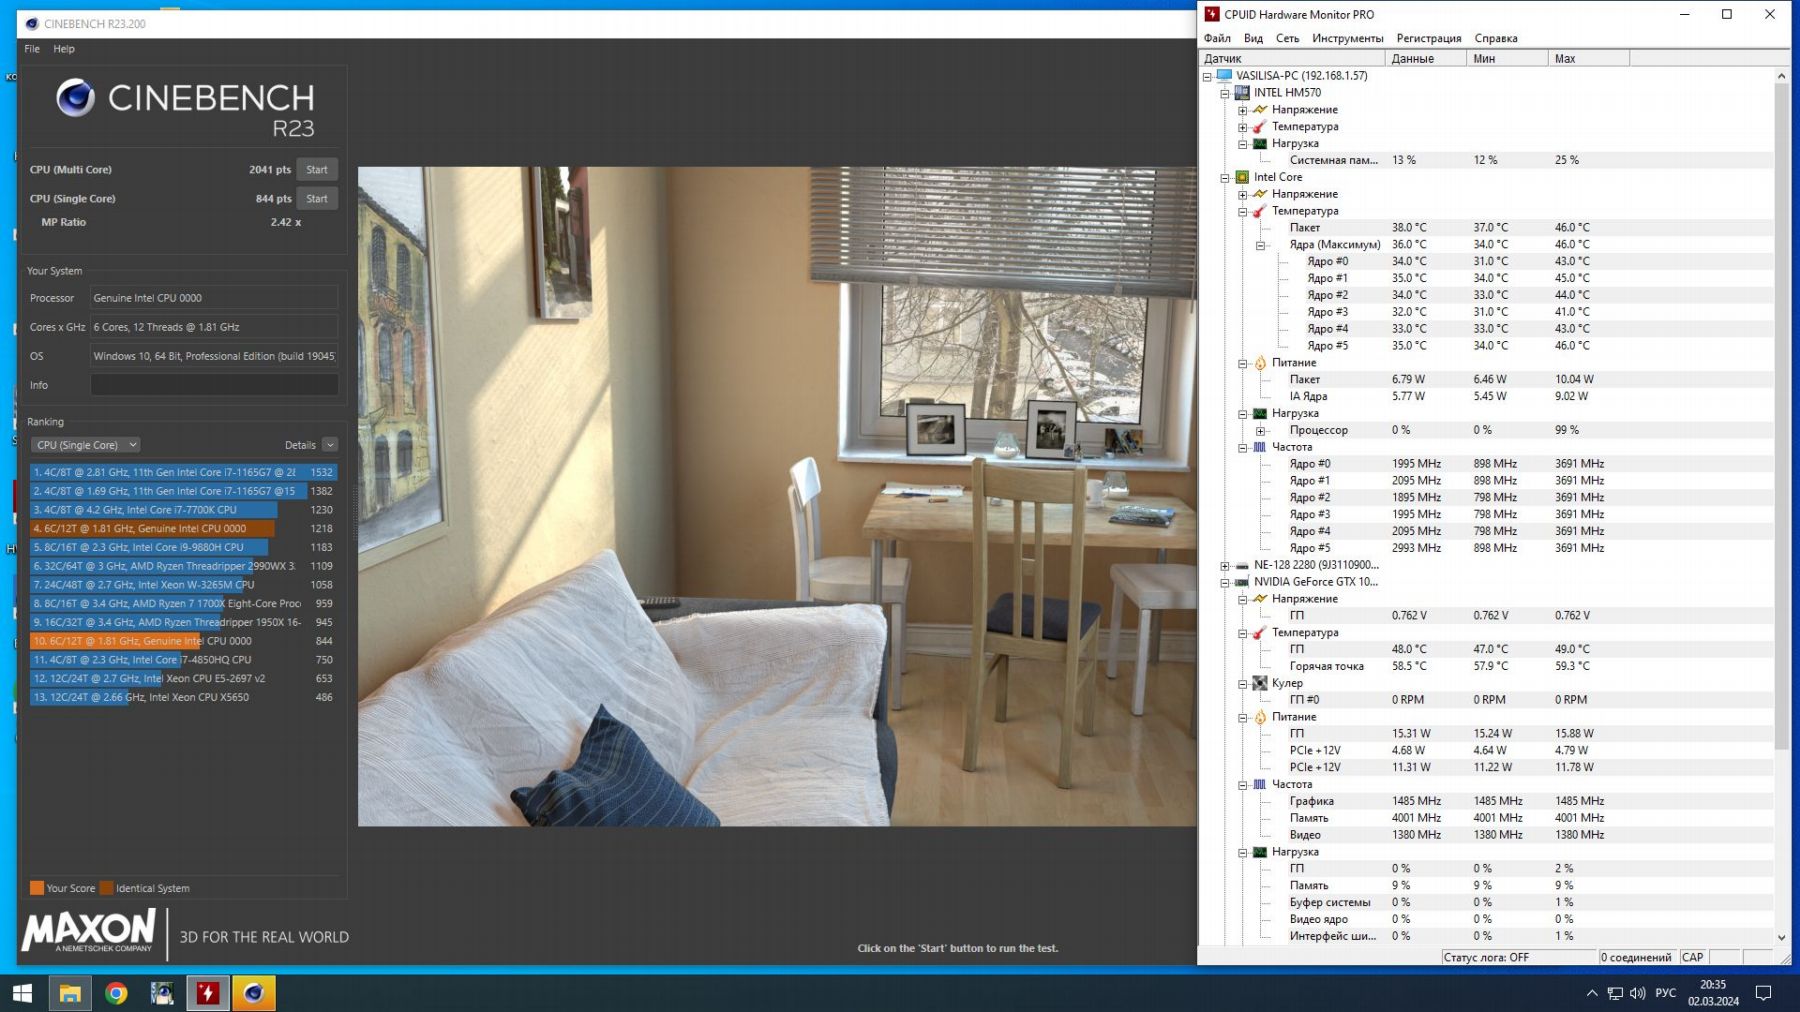Click the Данные column header

tap(1426, 58)
